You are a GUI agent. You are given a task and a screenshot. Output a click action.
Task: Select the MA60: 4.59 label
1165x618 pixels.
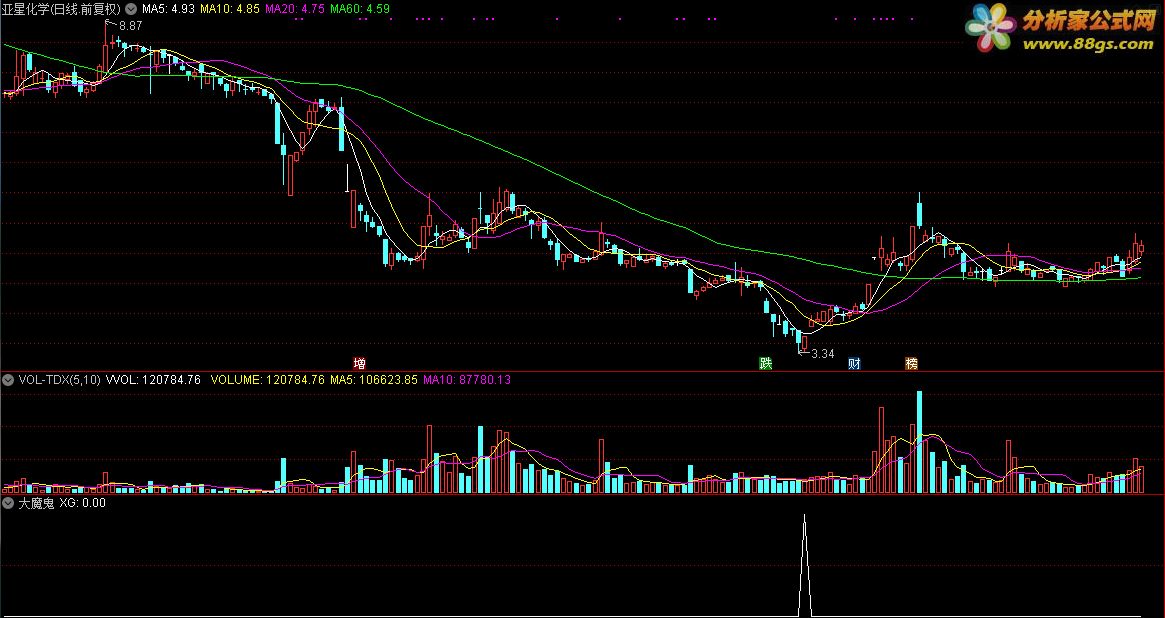click(x=360, y=9)
